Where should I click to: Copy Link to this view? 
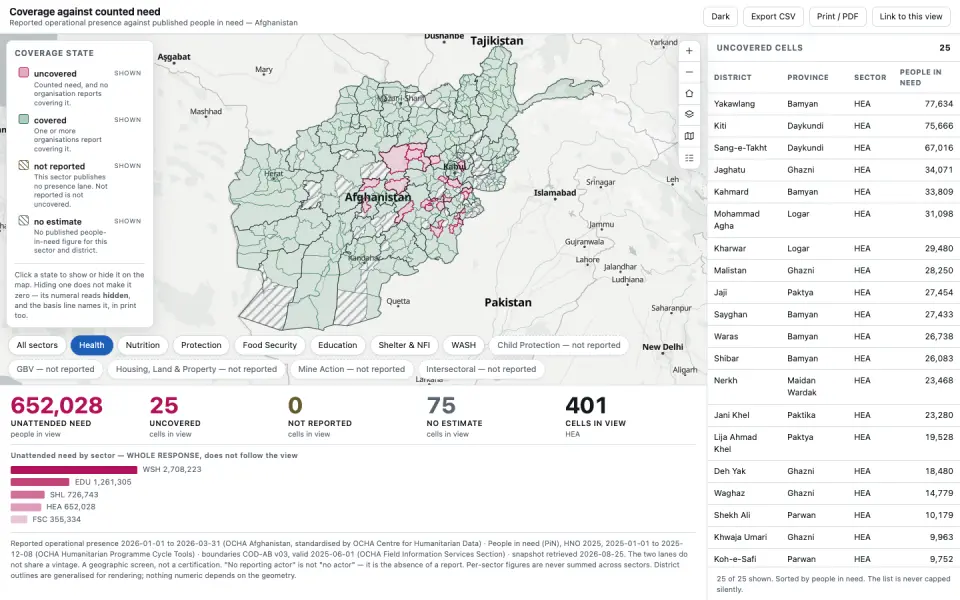click(910, 17)
